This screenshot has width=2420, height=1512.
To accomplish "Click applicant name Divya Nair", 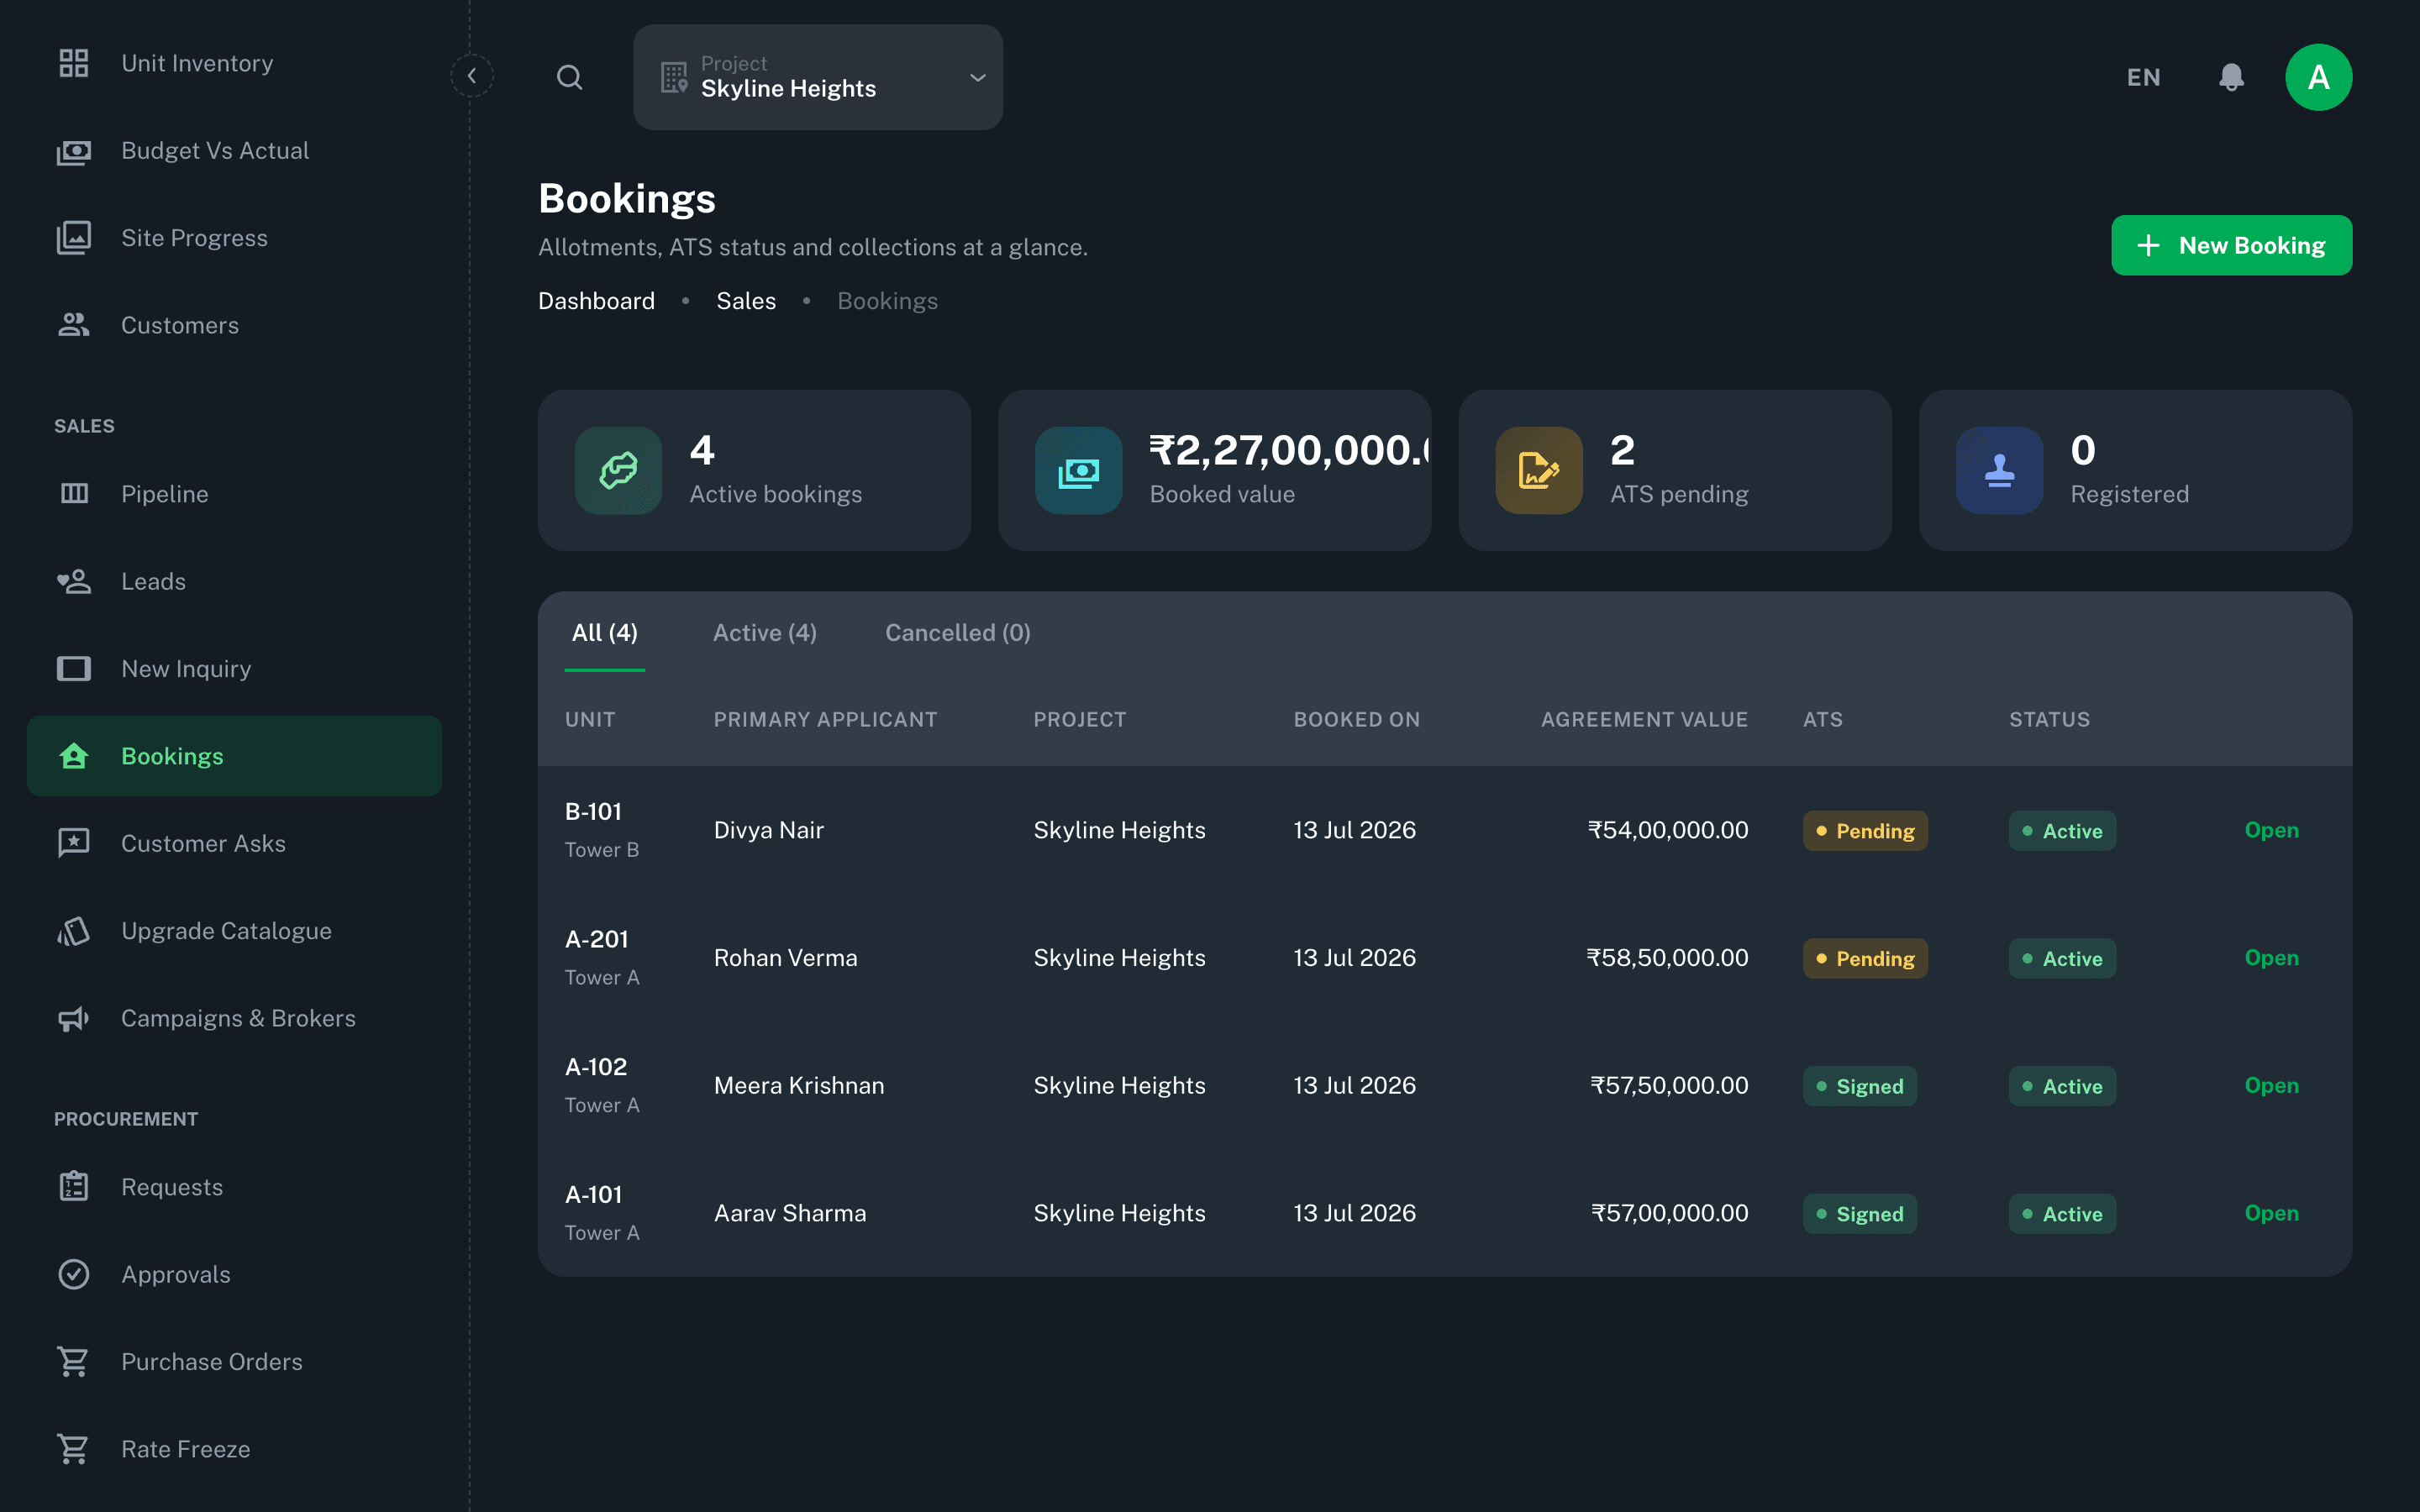I will [x=768, y=830].
